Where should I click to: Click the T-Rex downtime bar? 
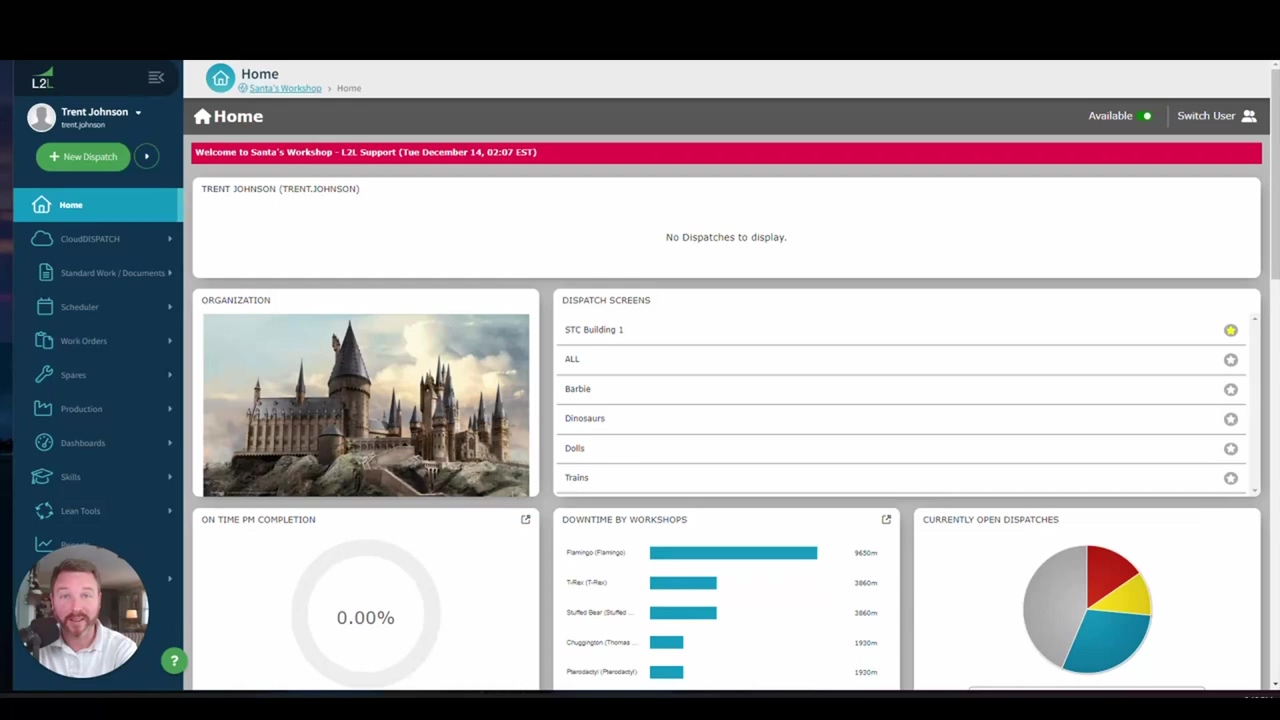pyautogui.click(x=683, y=583)
